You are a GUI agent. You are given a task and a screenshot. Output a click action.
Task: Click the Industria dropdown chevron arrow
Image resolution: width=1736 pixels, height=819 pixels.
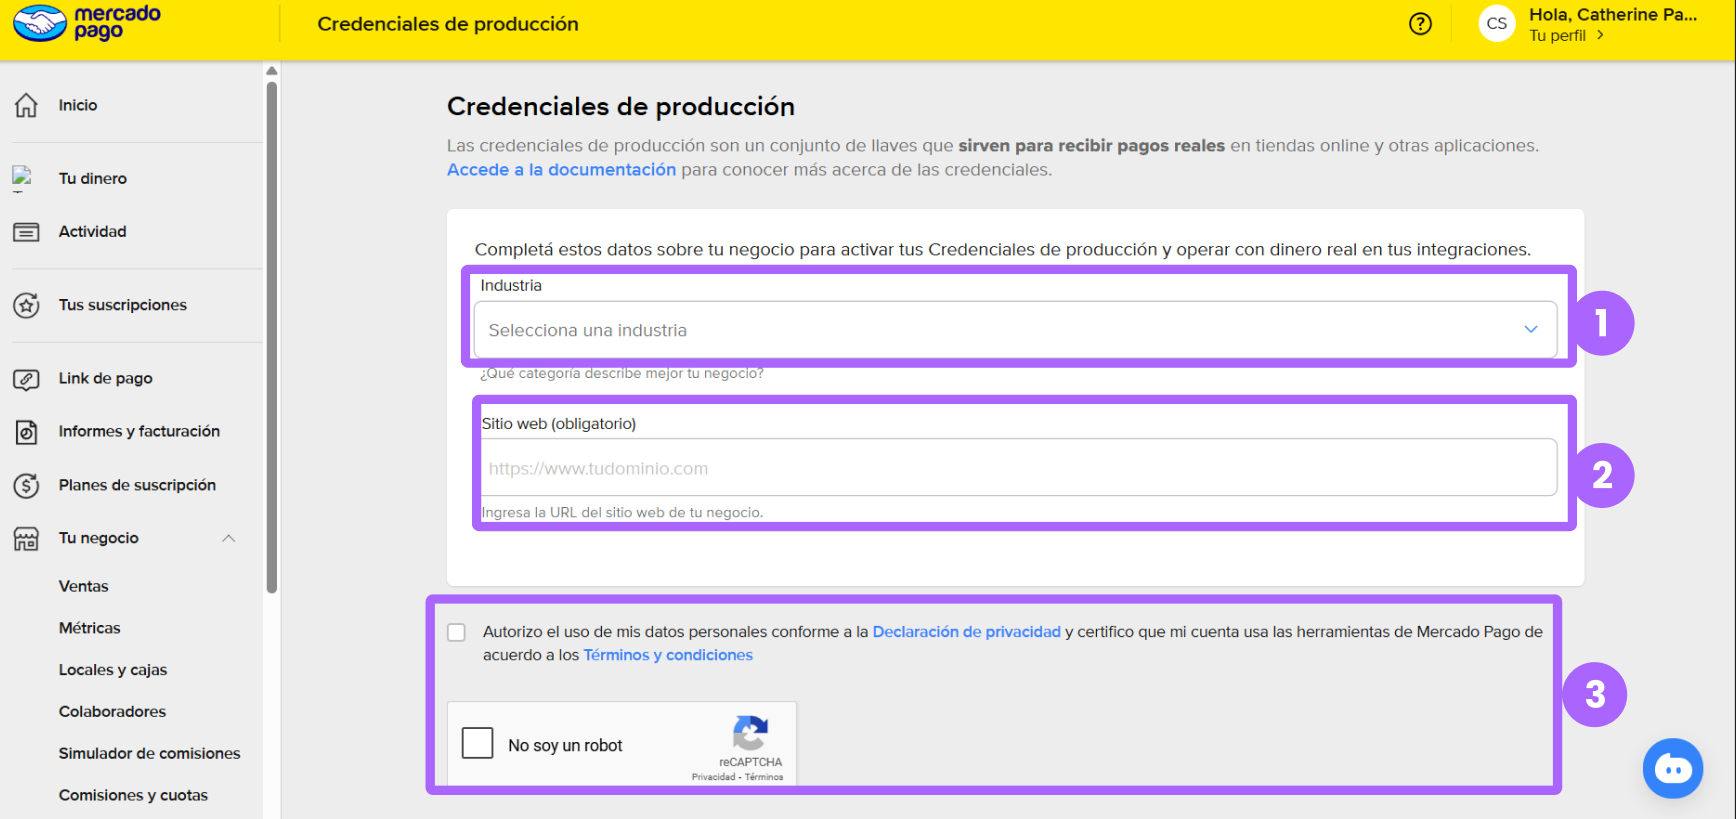tap(1530, 329)
